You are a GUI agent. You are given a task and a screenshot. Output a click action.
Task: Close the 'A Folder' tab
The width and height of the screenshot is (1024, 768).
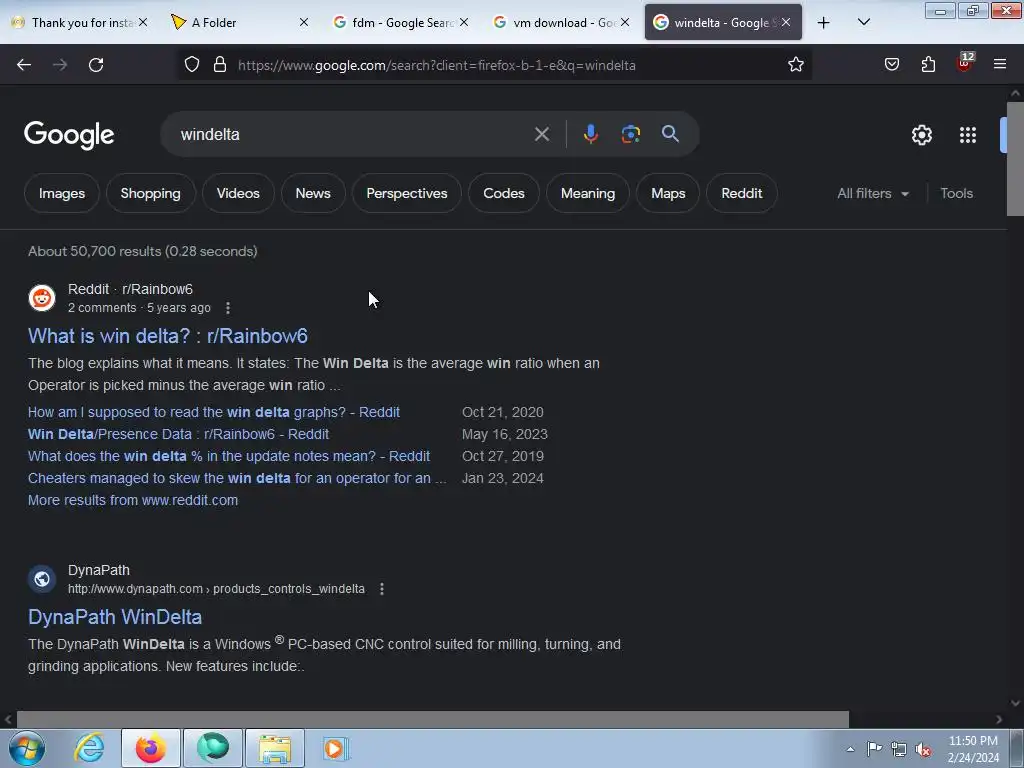(304, 23)
